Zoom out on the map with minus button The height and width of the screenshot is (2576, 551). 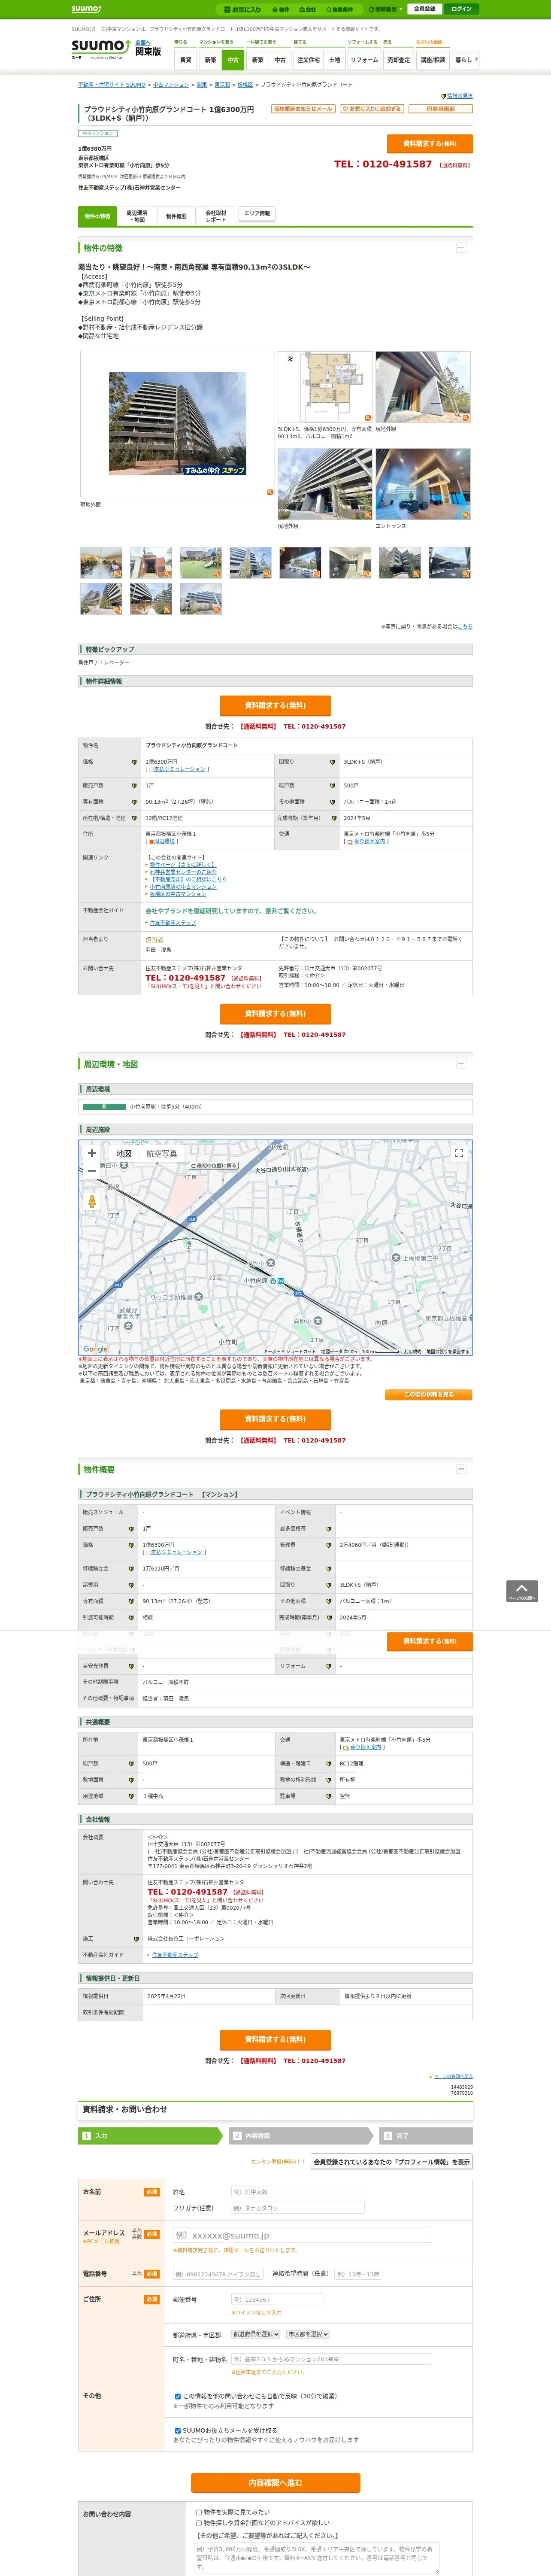pos(92,1170)
